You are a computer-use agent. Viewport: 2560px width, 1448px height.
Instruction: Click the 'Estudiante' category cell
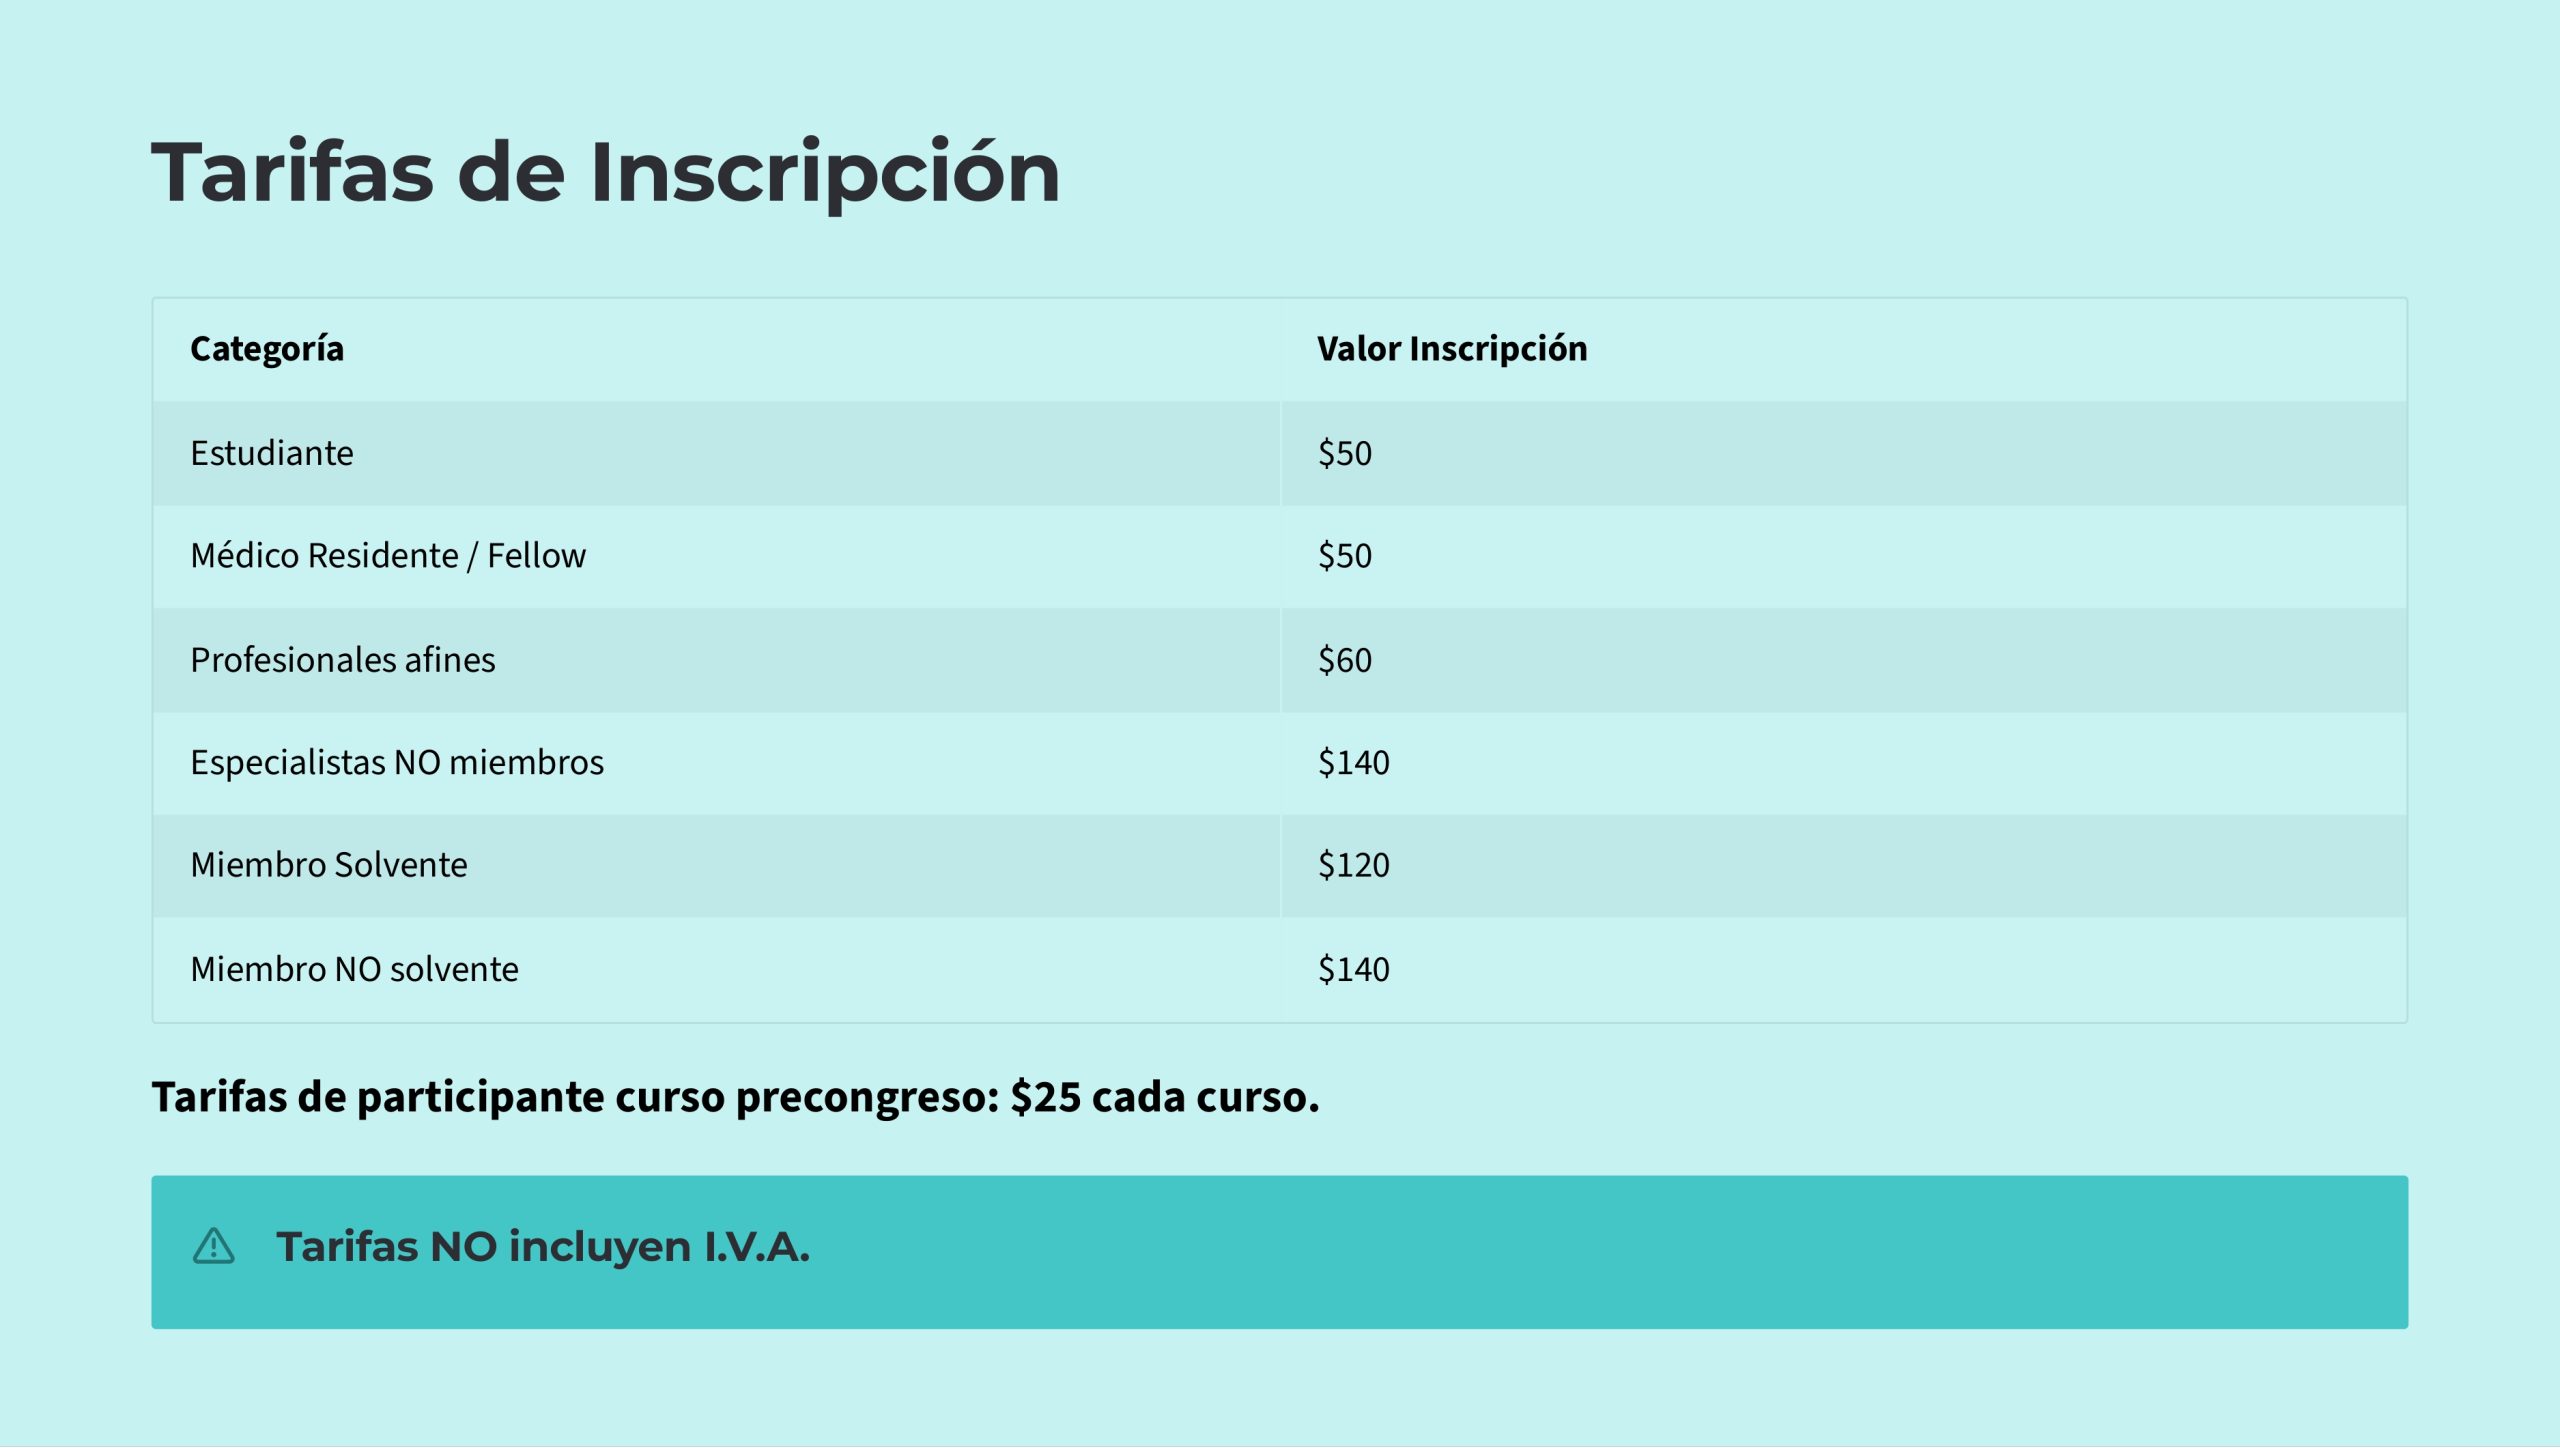click(x=272, y=453)
